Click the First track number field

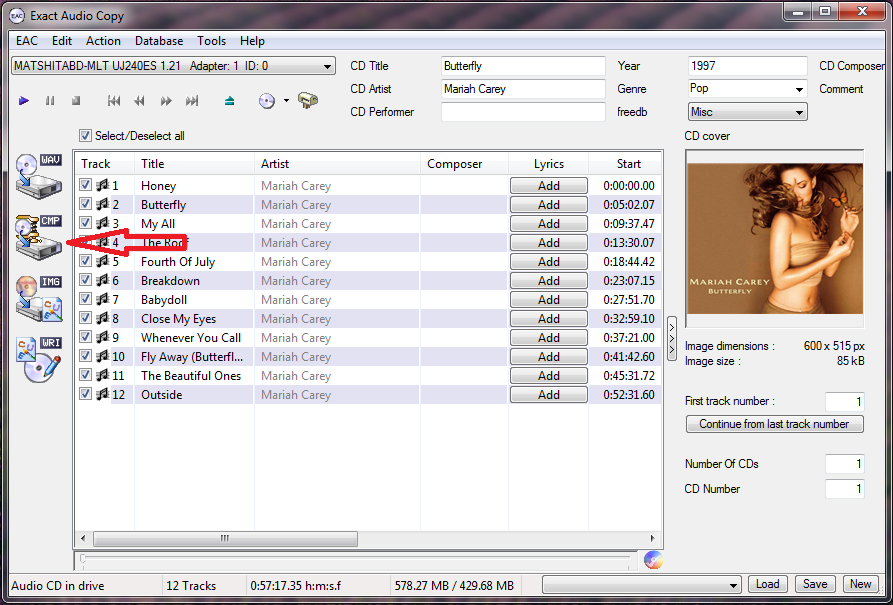(845, 402)
